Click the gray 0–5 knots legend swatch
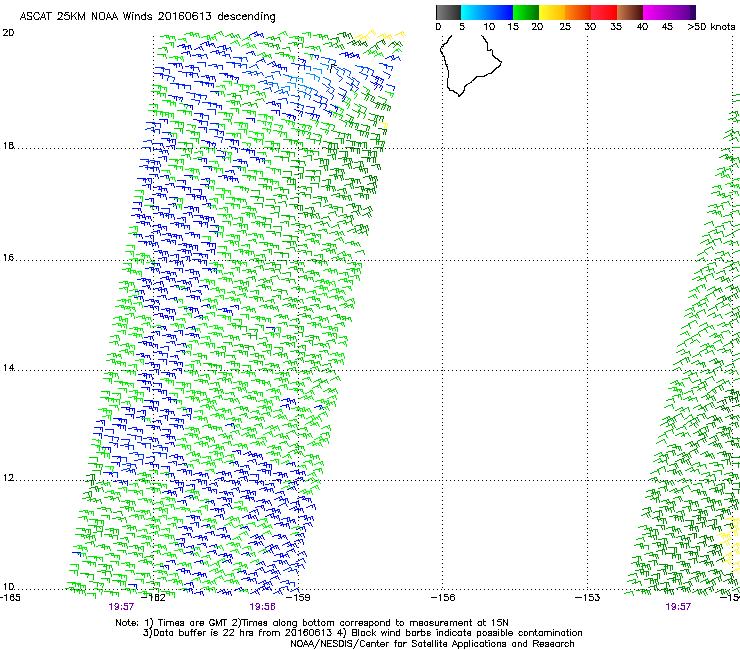740x650 pixels. pos(448,12)
